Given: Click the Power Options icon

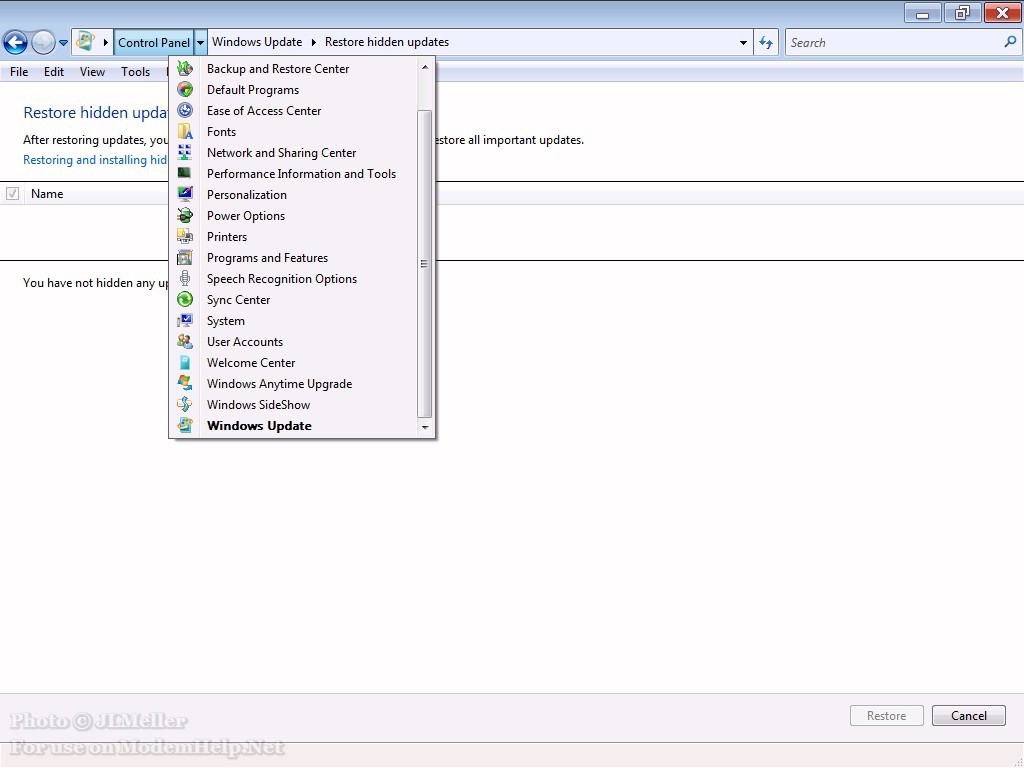Looking at the screenshot, I should [185, 215].
